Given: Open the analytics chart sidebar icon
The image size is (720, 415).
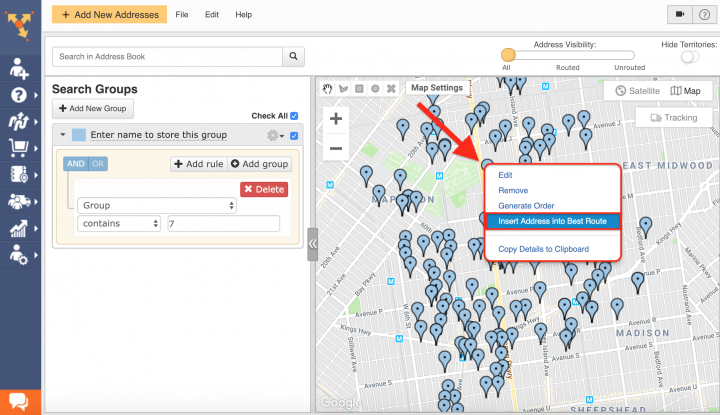Looking at the screenshot, I should [x=19, y=228].
